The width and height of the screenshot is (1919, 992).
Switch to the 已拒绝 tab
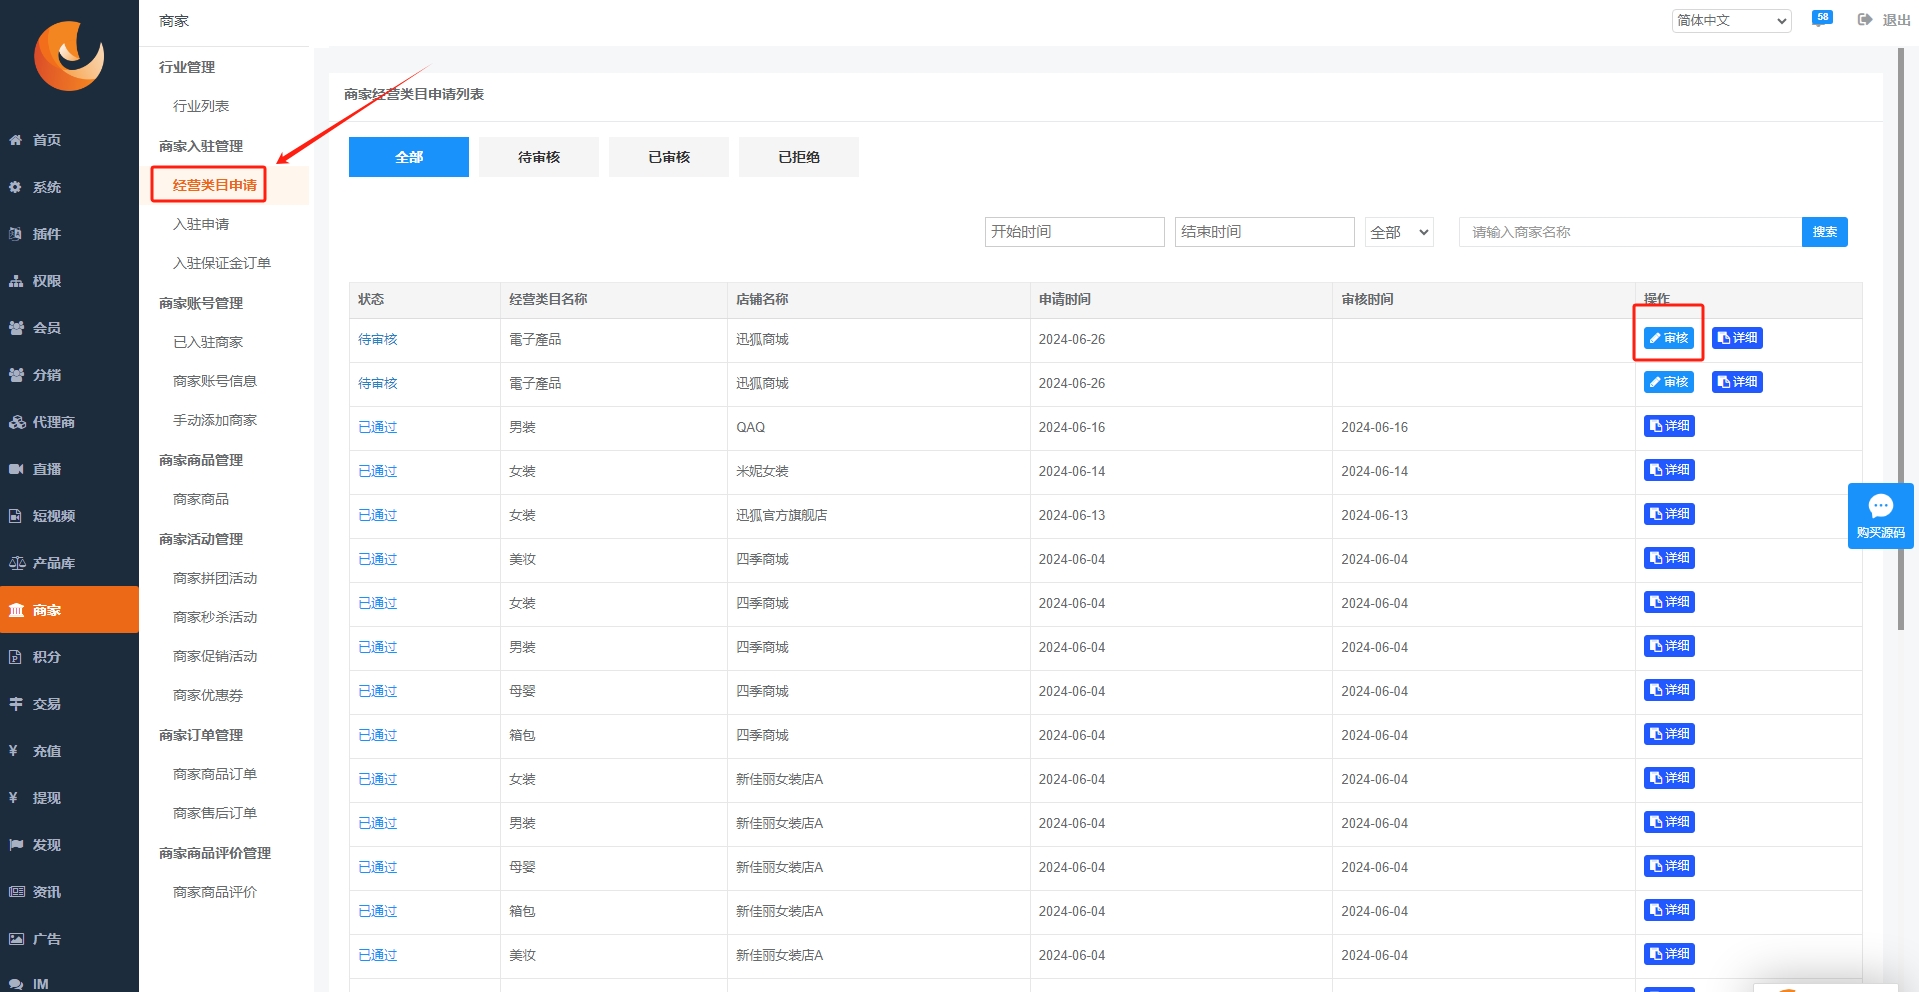pos(799,157)
